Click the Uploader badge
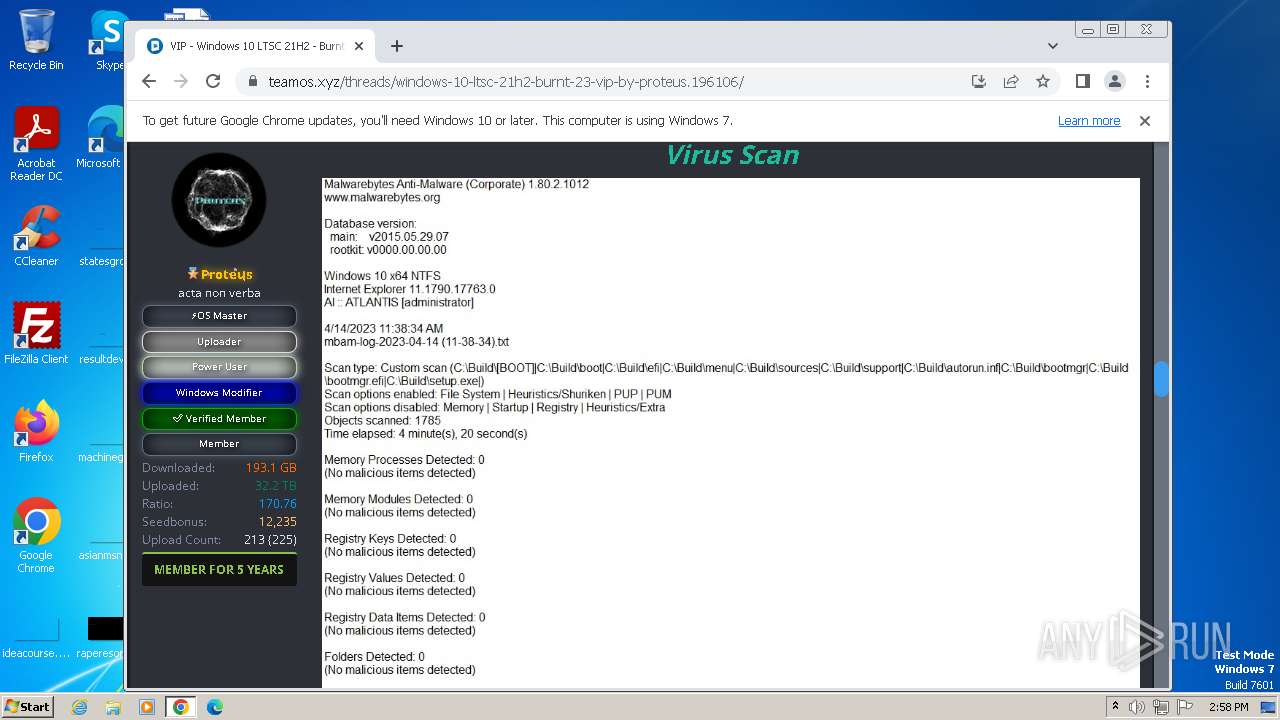Image resolution: width=1280 pixels, height=720 pixels. click(x=219, y=342)
